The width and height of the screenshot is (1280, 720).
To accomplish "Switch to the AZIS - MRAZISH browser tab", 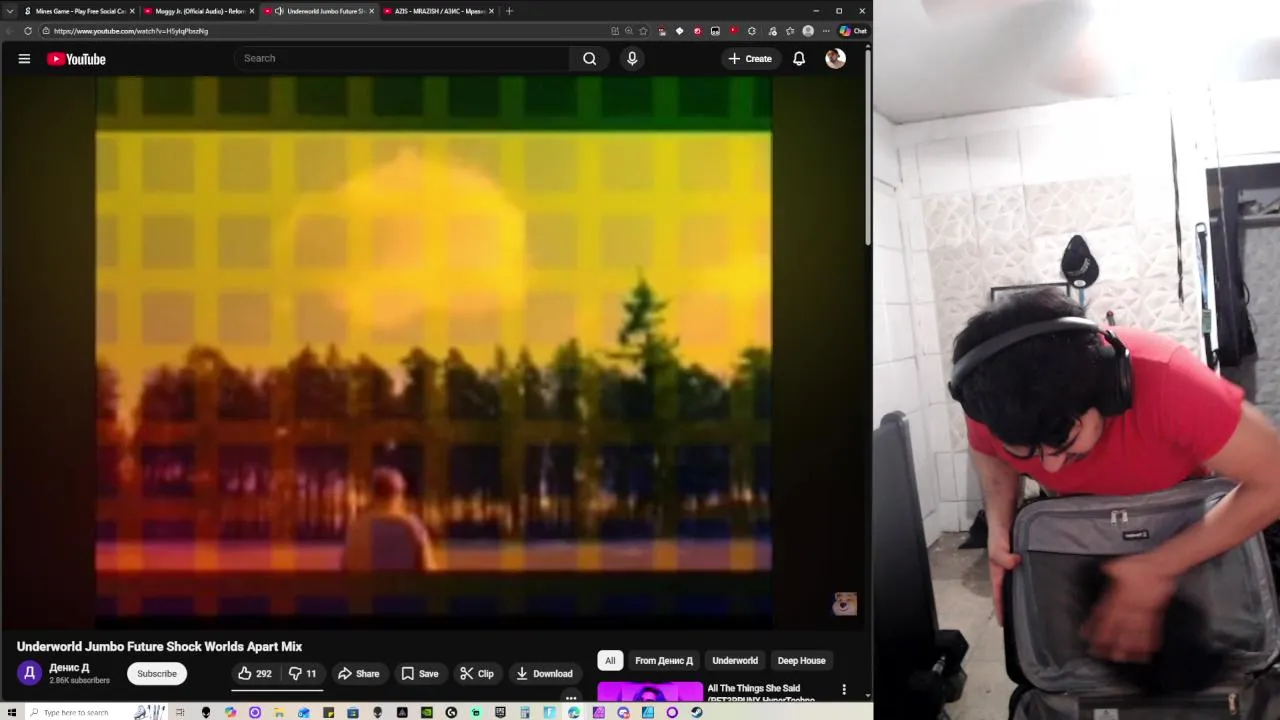I will pos(439,11).
